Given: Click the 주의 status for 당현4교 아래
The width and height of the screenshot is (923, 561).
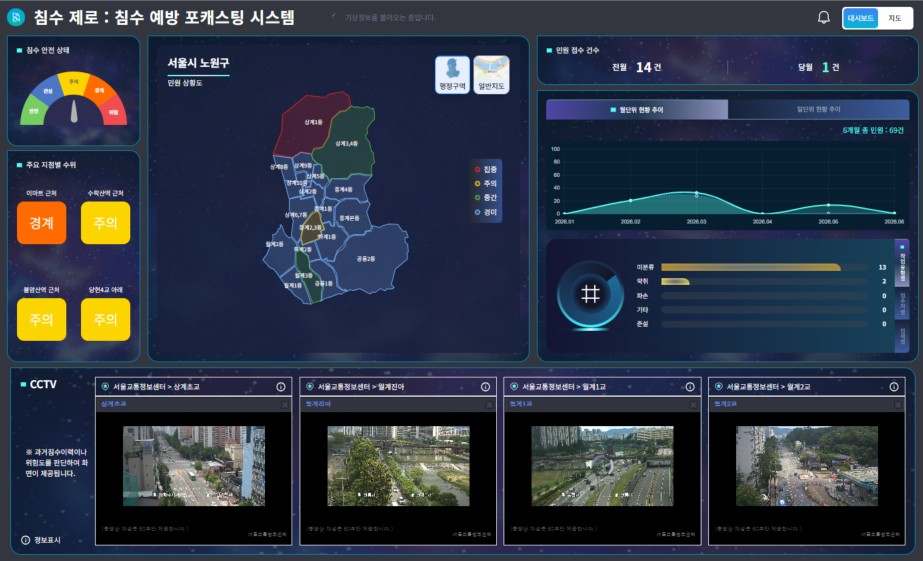Looking at the screenshot, I should pos(105,320).
